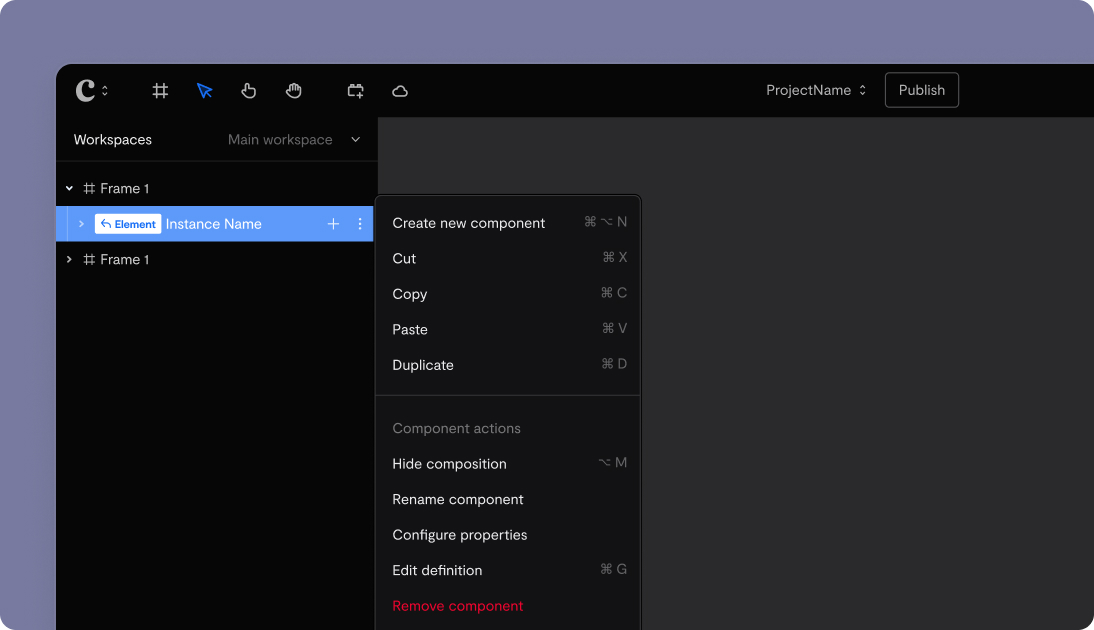This screenshot has width=1094, height=630.
Task: Open the app logo menu
Action: point(91,91)
